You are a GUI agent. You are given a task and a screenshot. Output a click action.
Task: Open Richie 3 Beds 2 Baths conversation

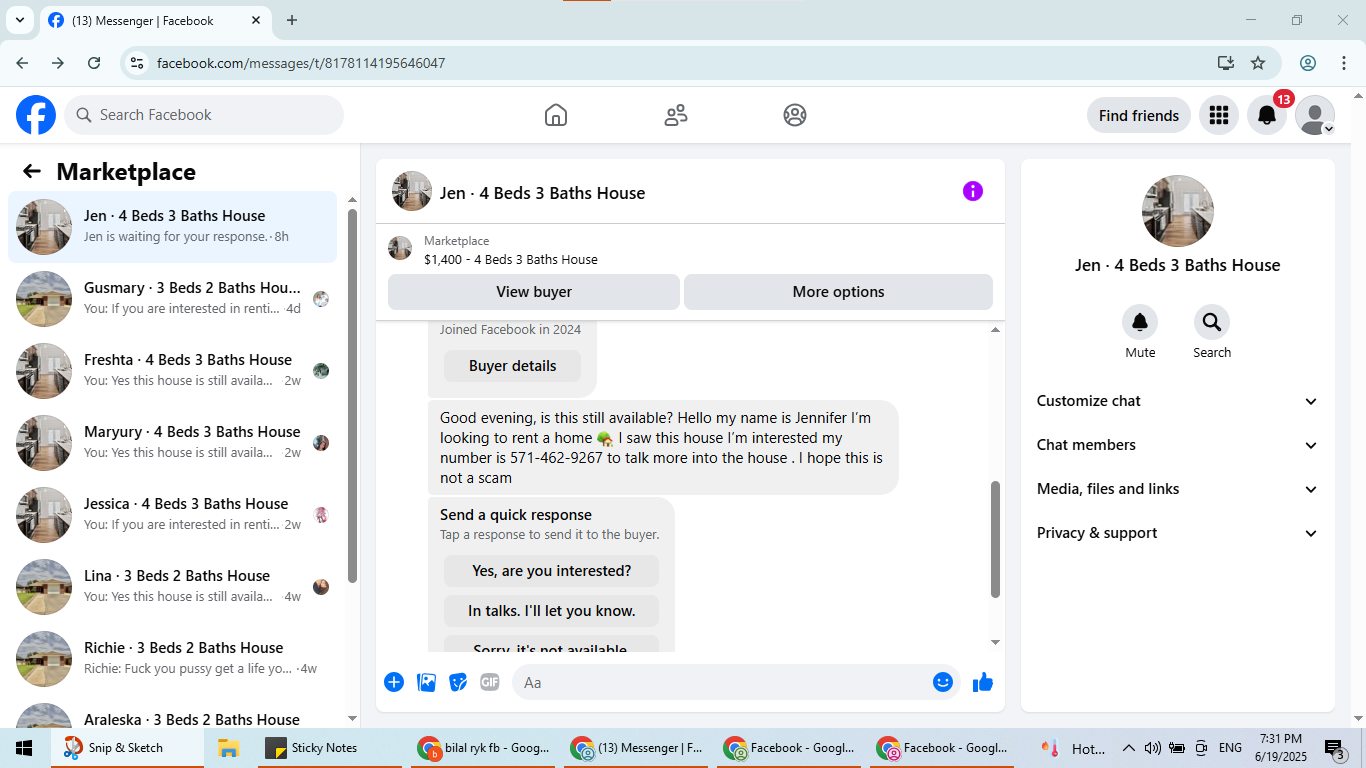173,658
